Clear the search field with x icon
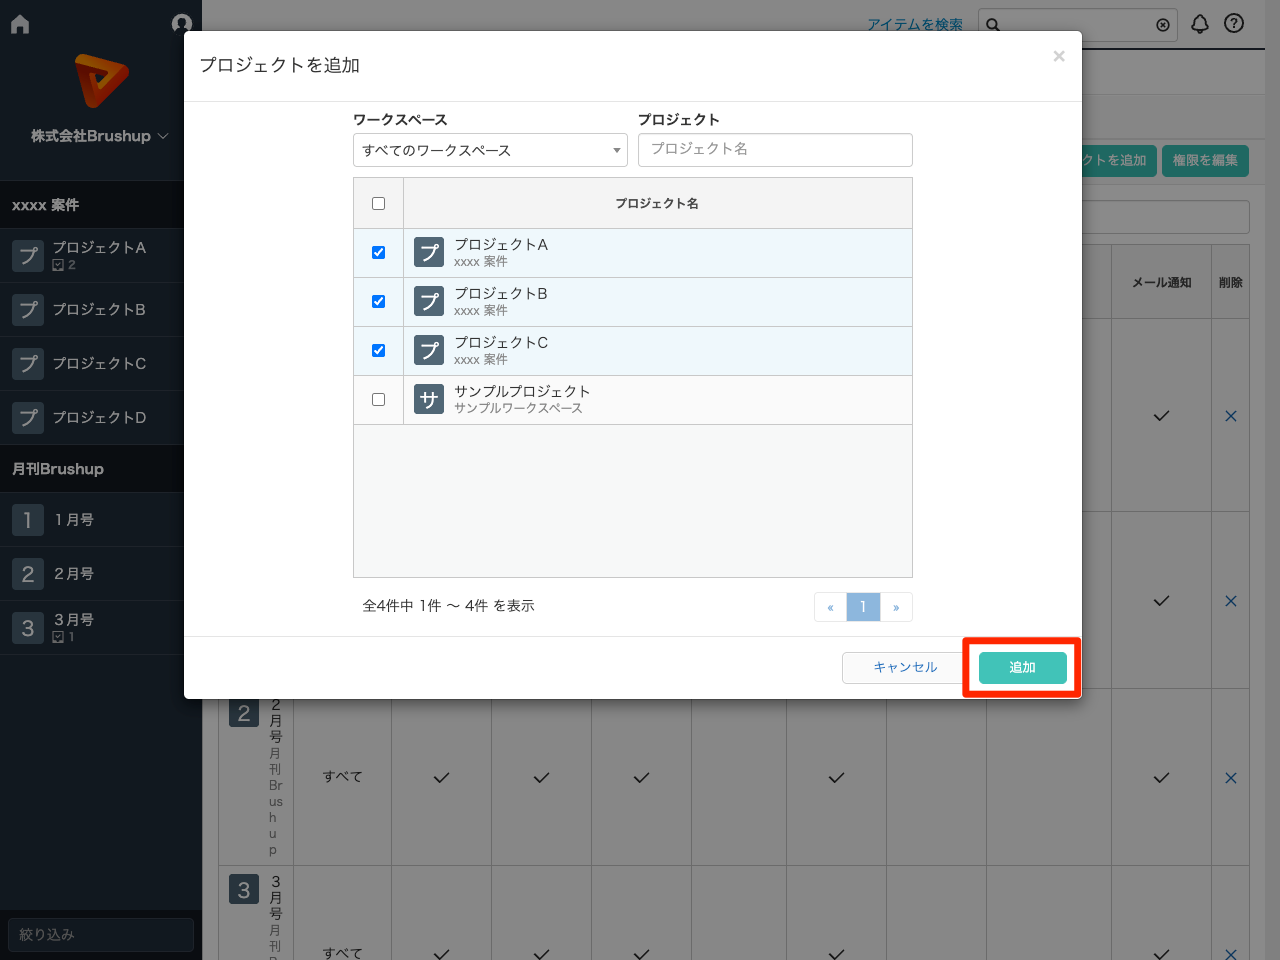The image size is (1280, 960). click(x=1163, y=25)
